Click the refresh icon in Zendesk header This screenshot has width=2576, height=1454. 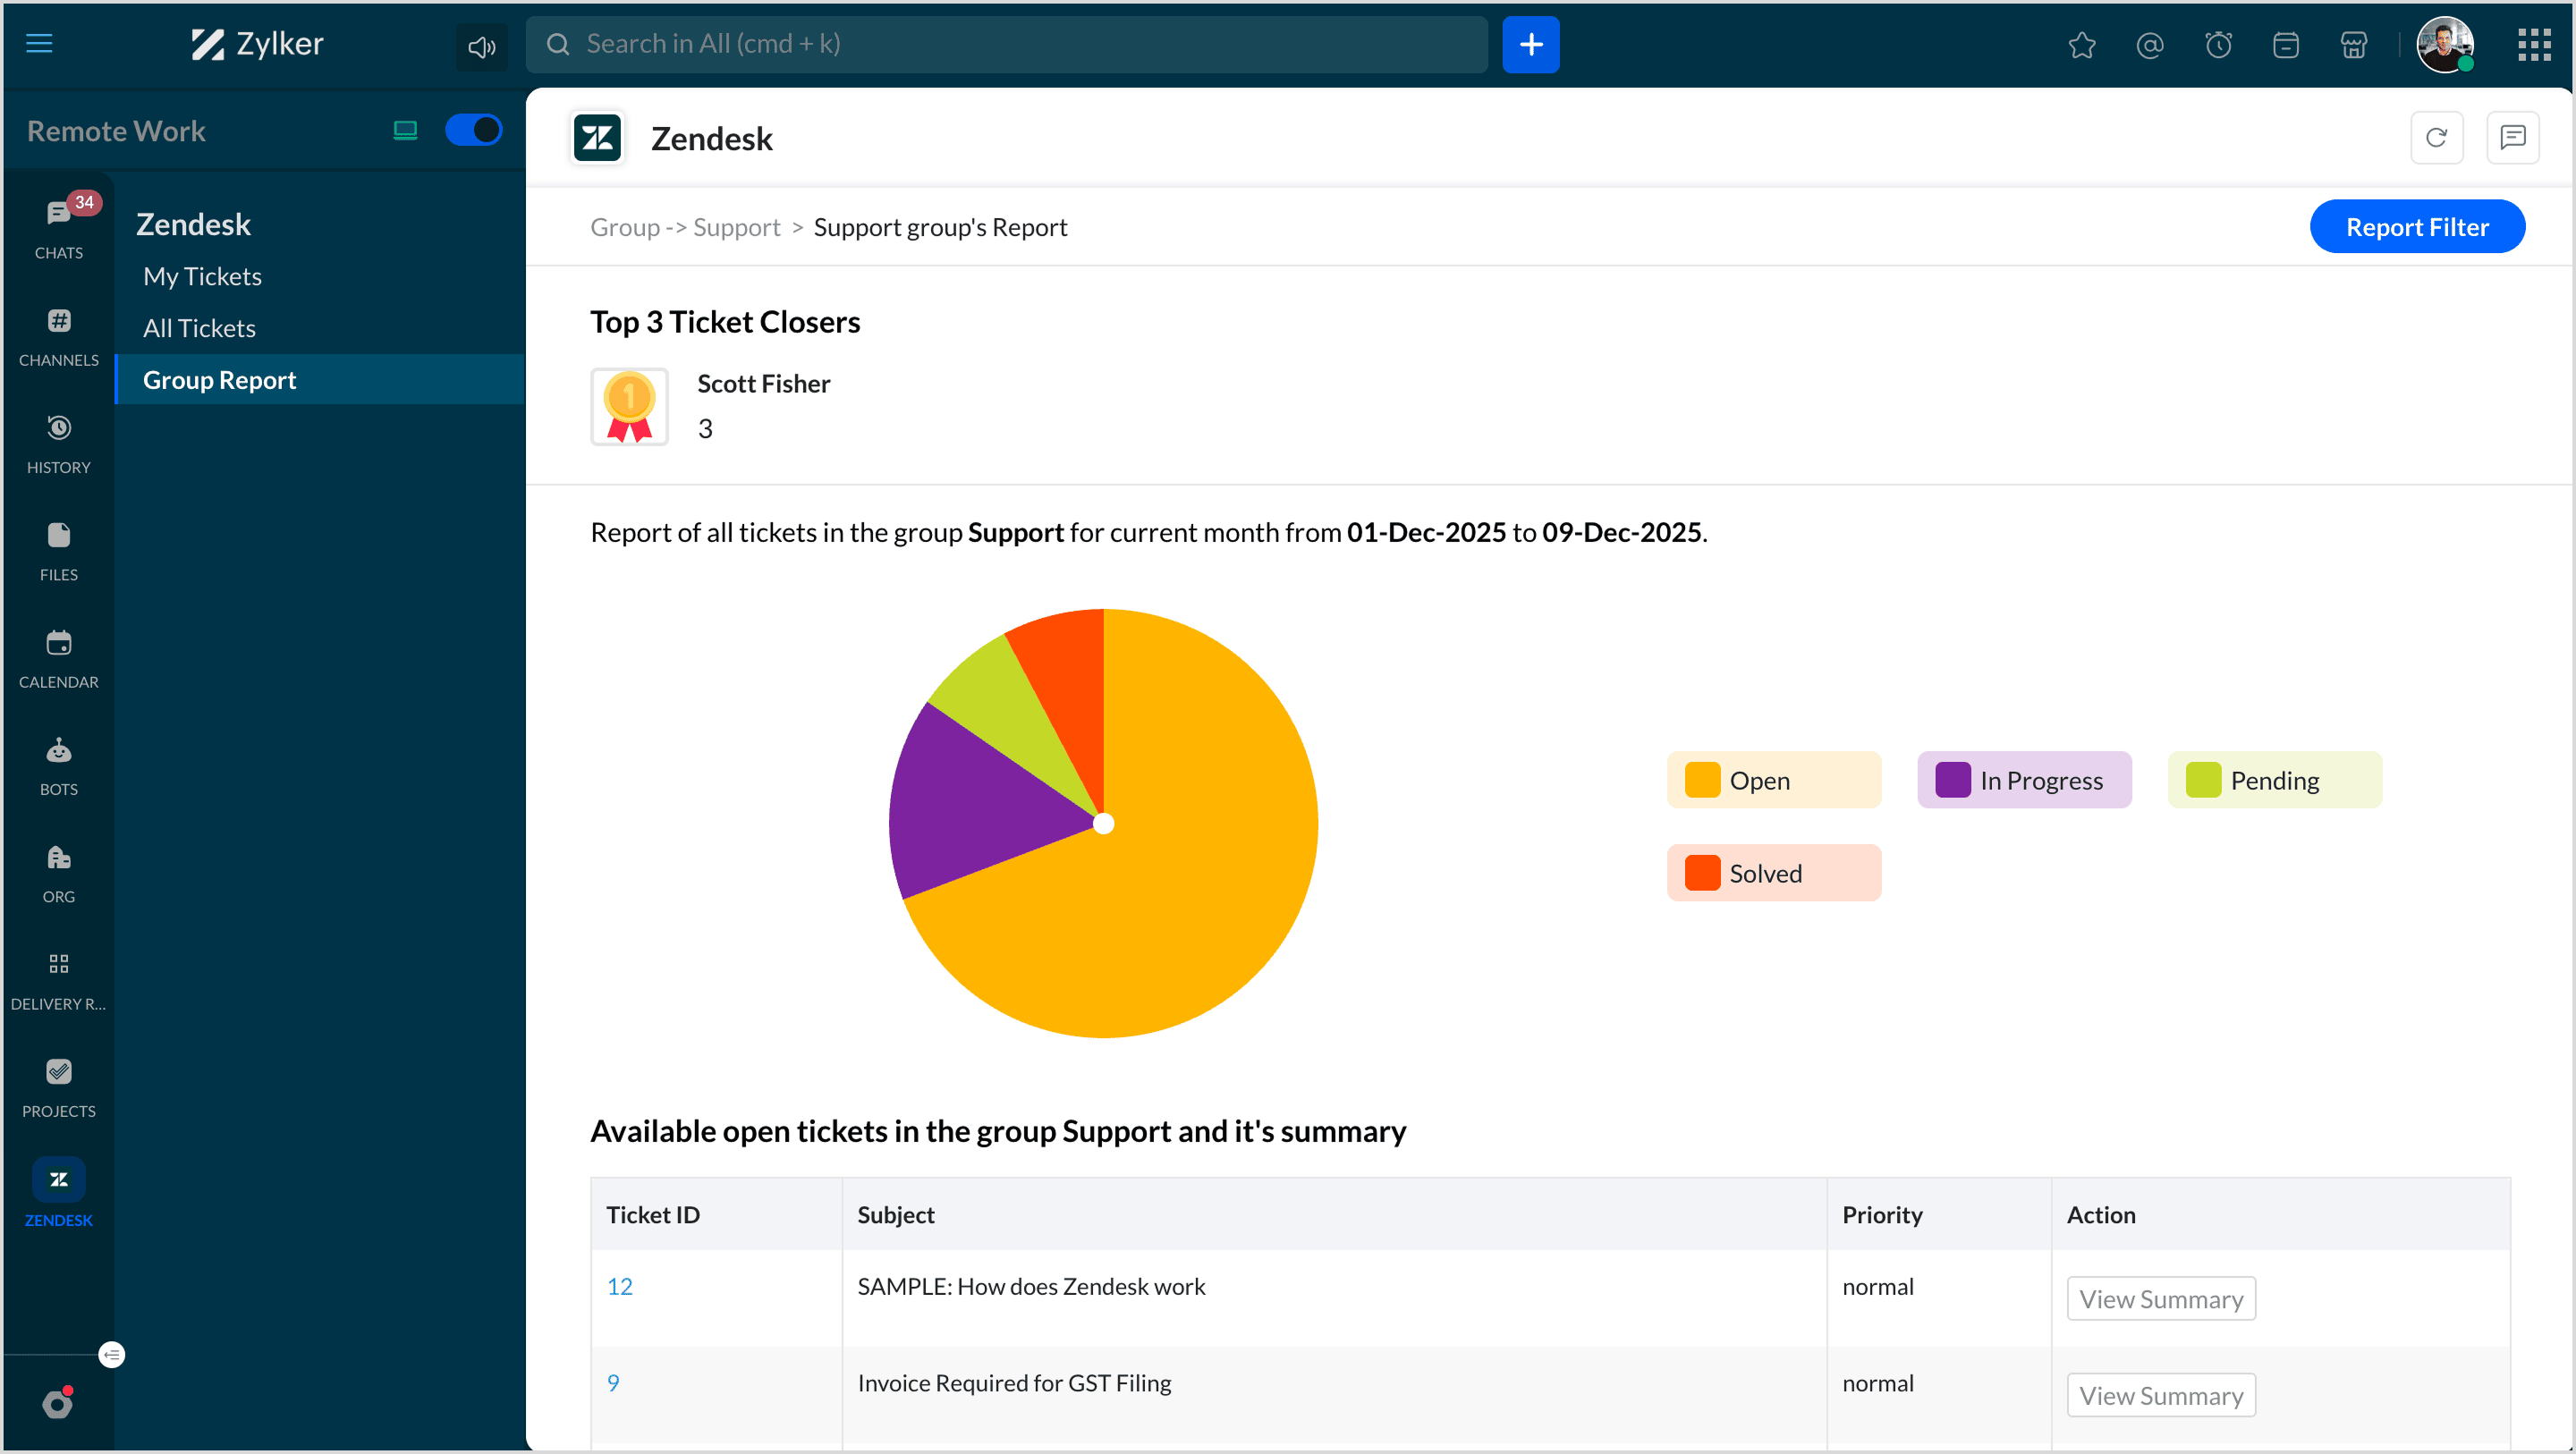[x=2436, y=138]
